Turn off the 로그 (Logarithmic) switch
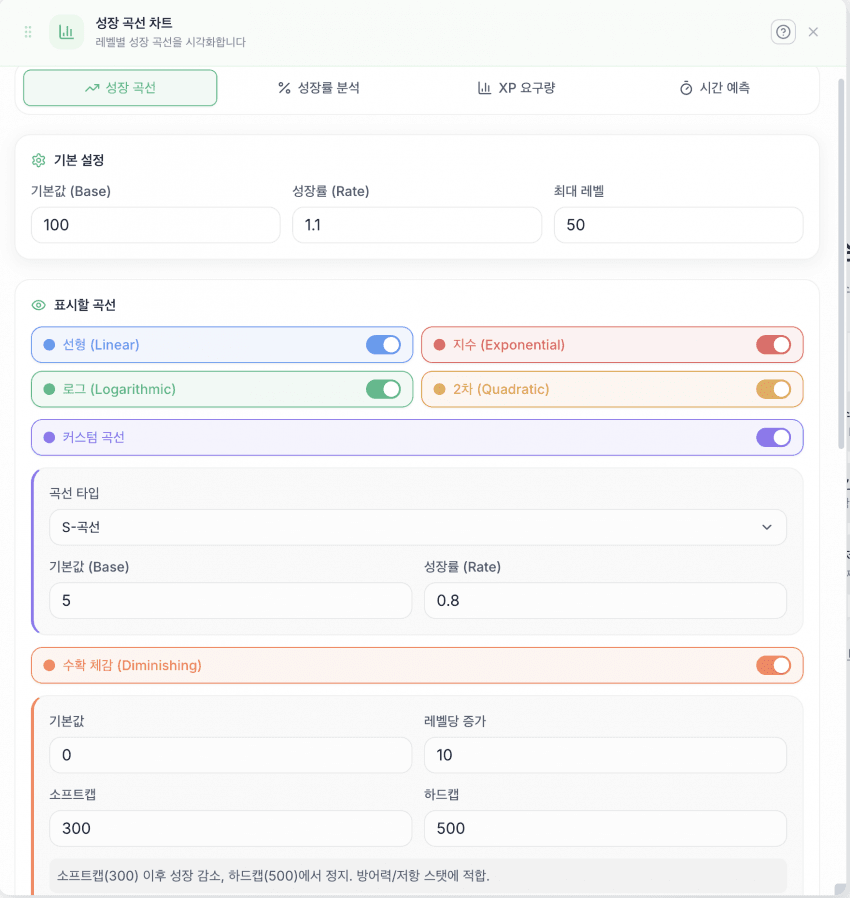The width and height of the screenshot is (850, 898). point(383,389)
